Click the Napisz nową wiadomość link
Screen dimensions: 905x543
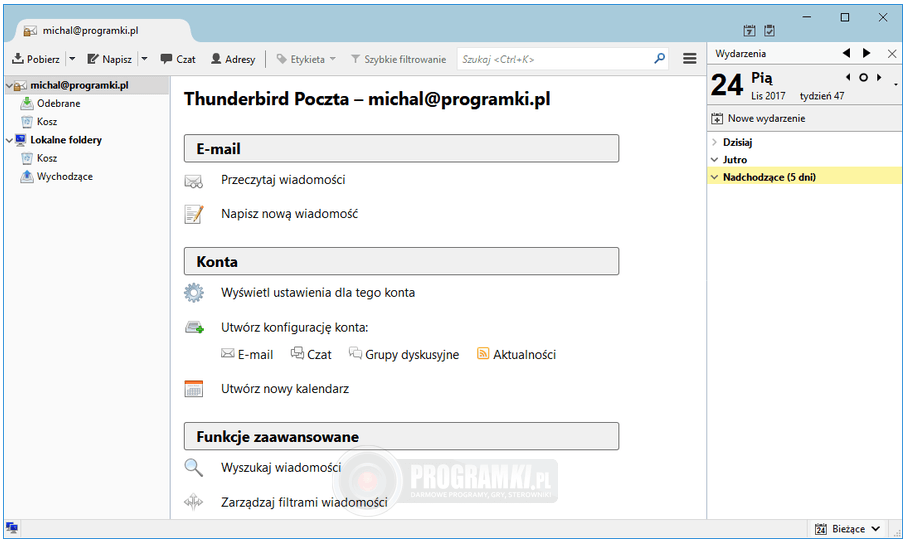[x=289, y=214]
